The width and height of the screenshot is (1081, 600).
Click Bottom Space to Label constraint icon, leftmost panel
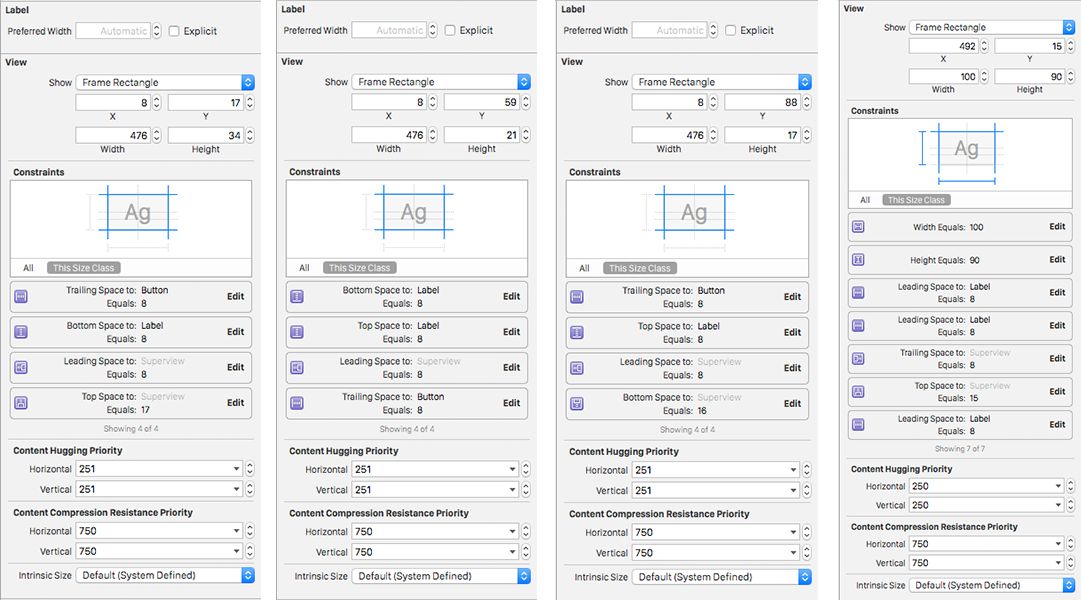click(x=21, y=332)
